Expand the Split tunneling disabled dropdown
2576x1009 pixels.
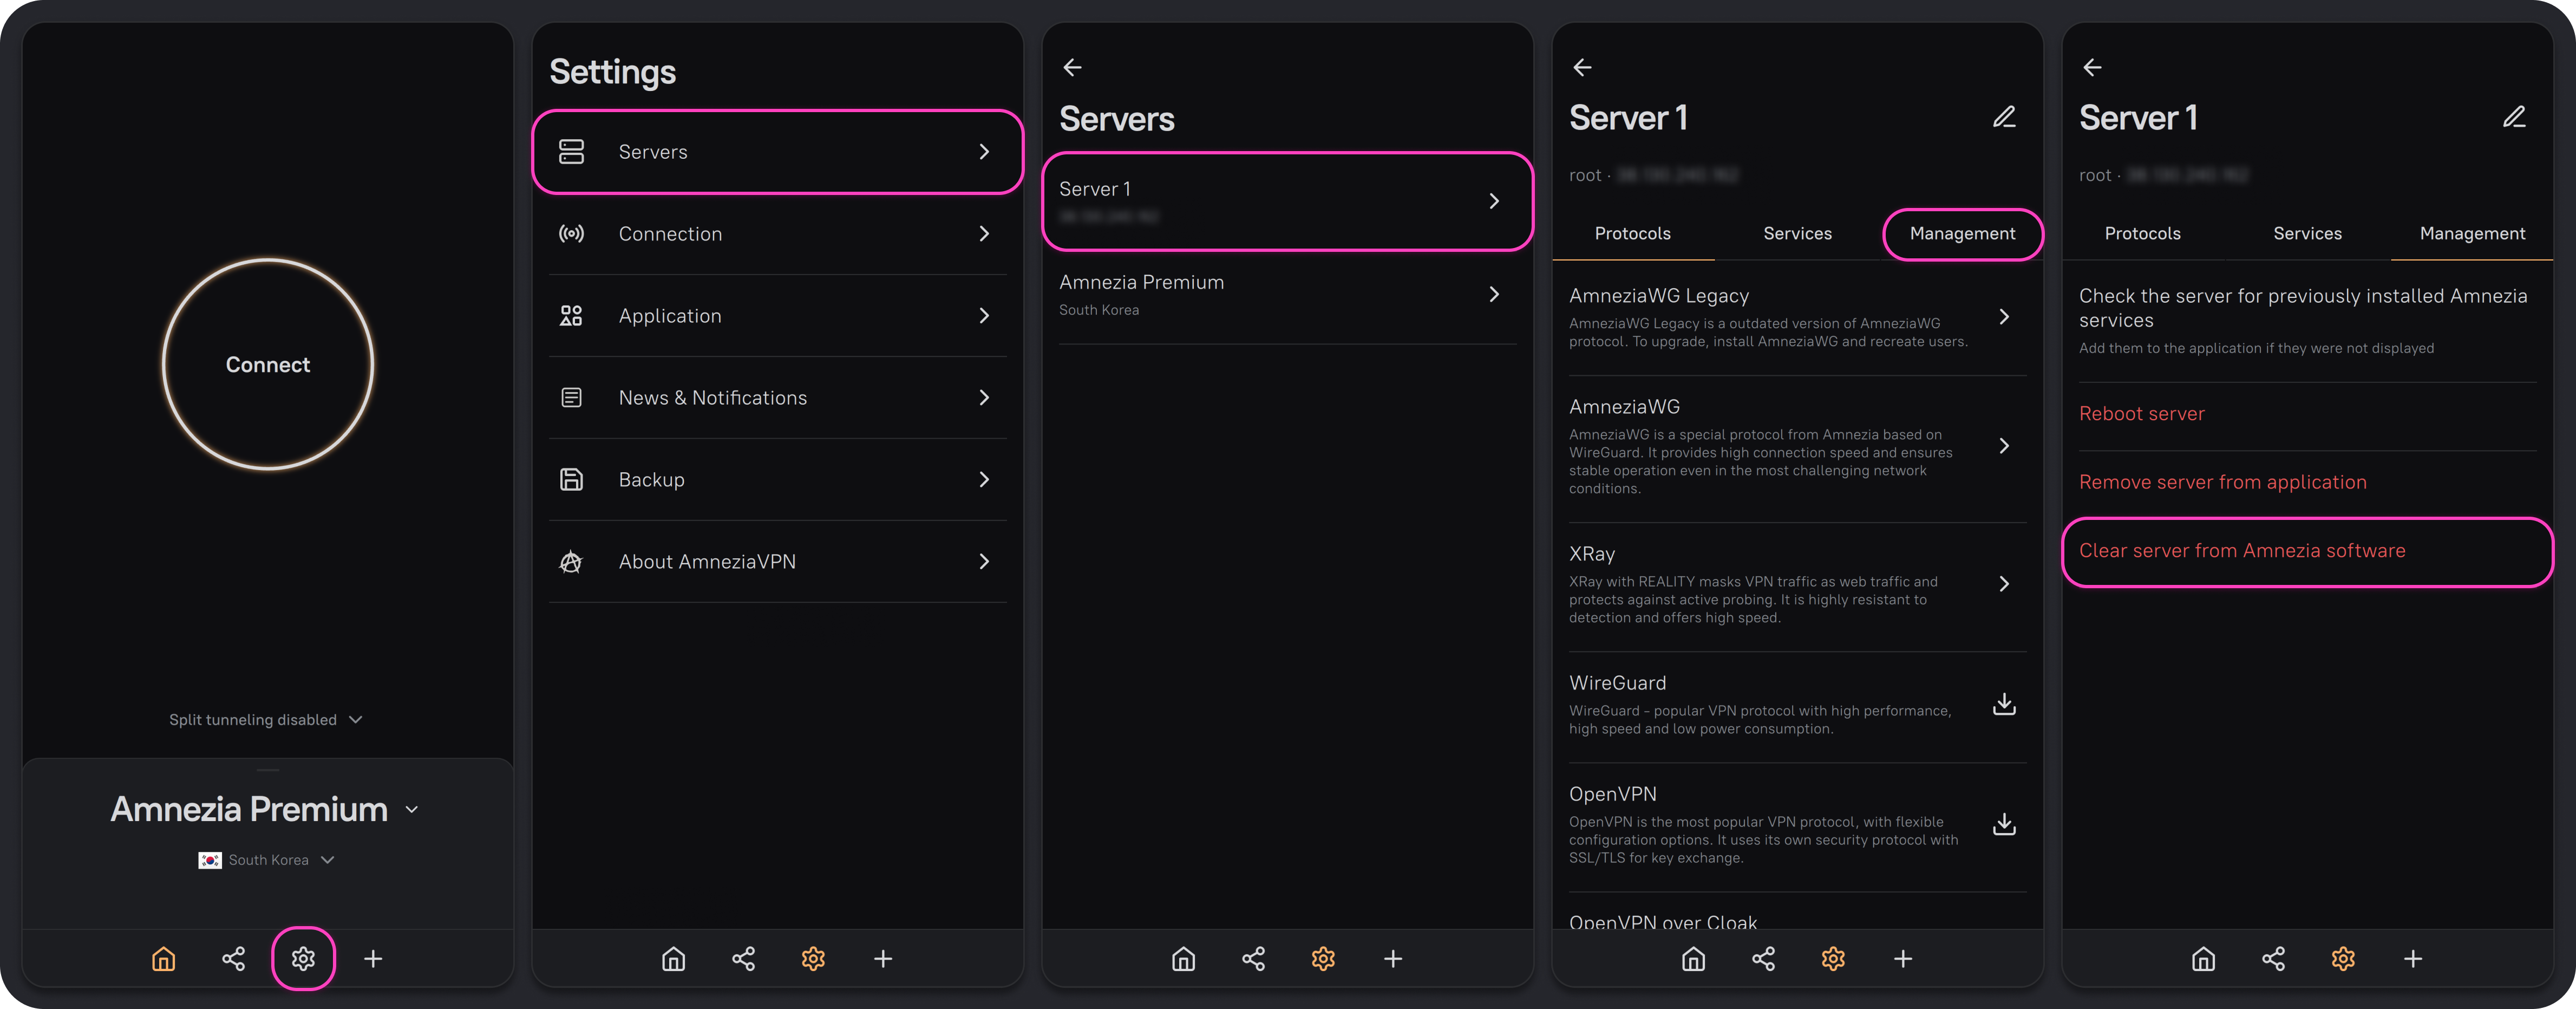tap(265, 719)
